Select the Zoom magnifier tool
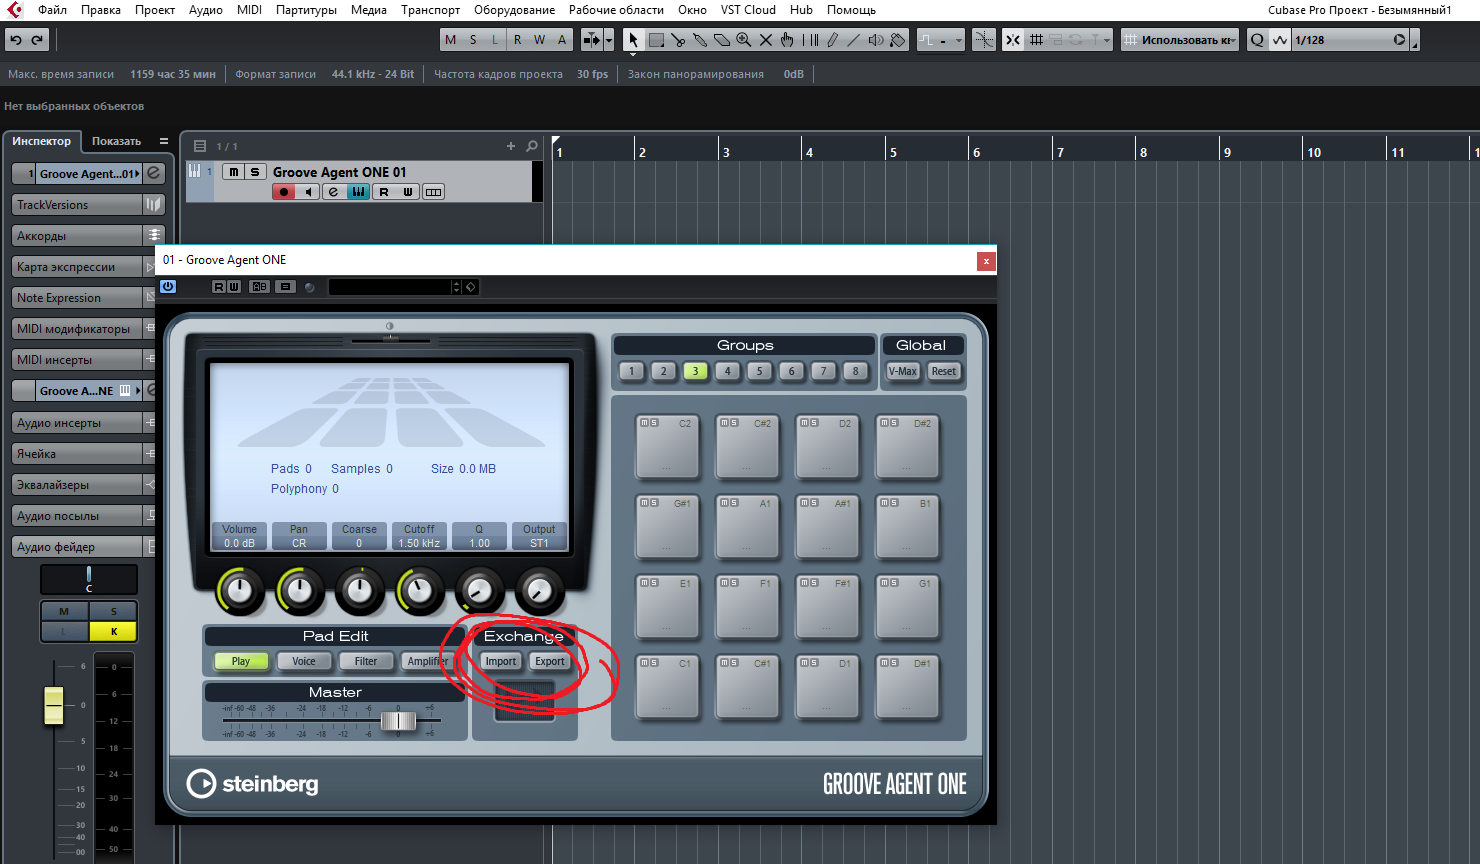The width and height of the screenshot is (1480, 864). pyautogui.click(x=744, y=40)
